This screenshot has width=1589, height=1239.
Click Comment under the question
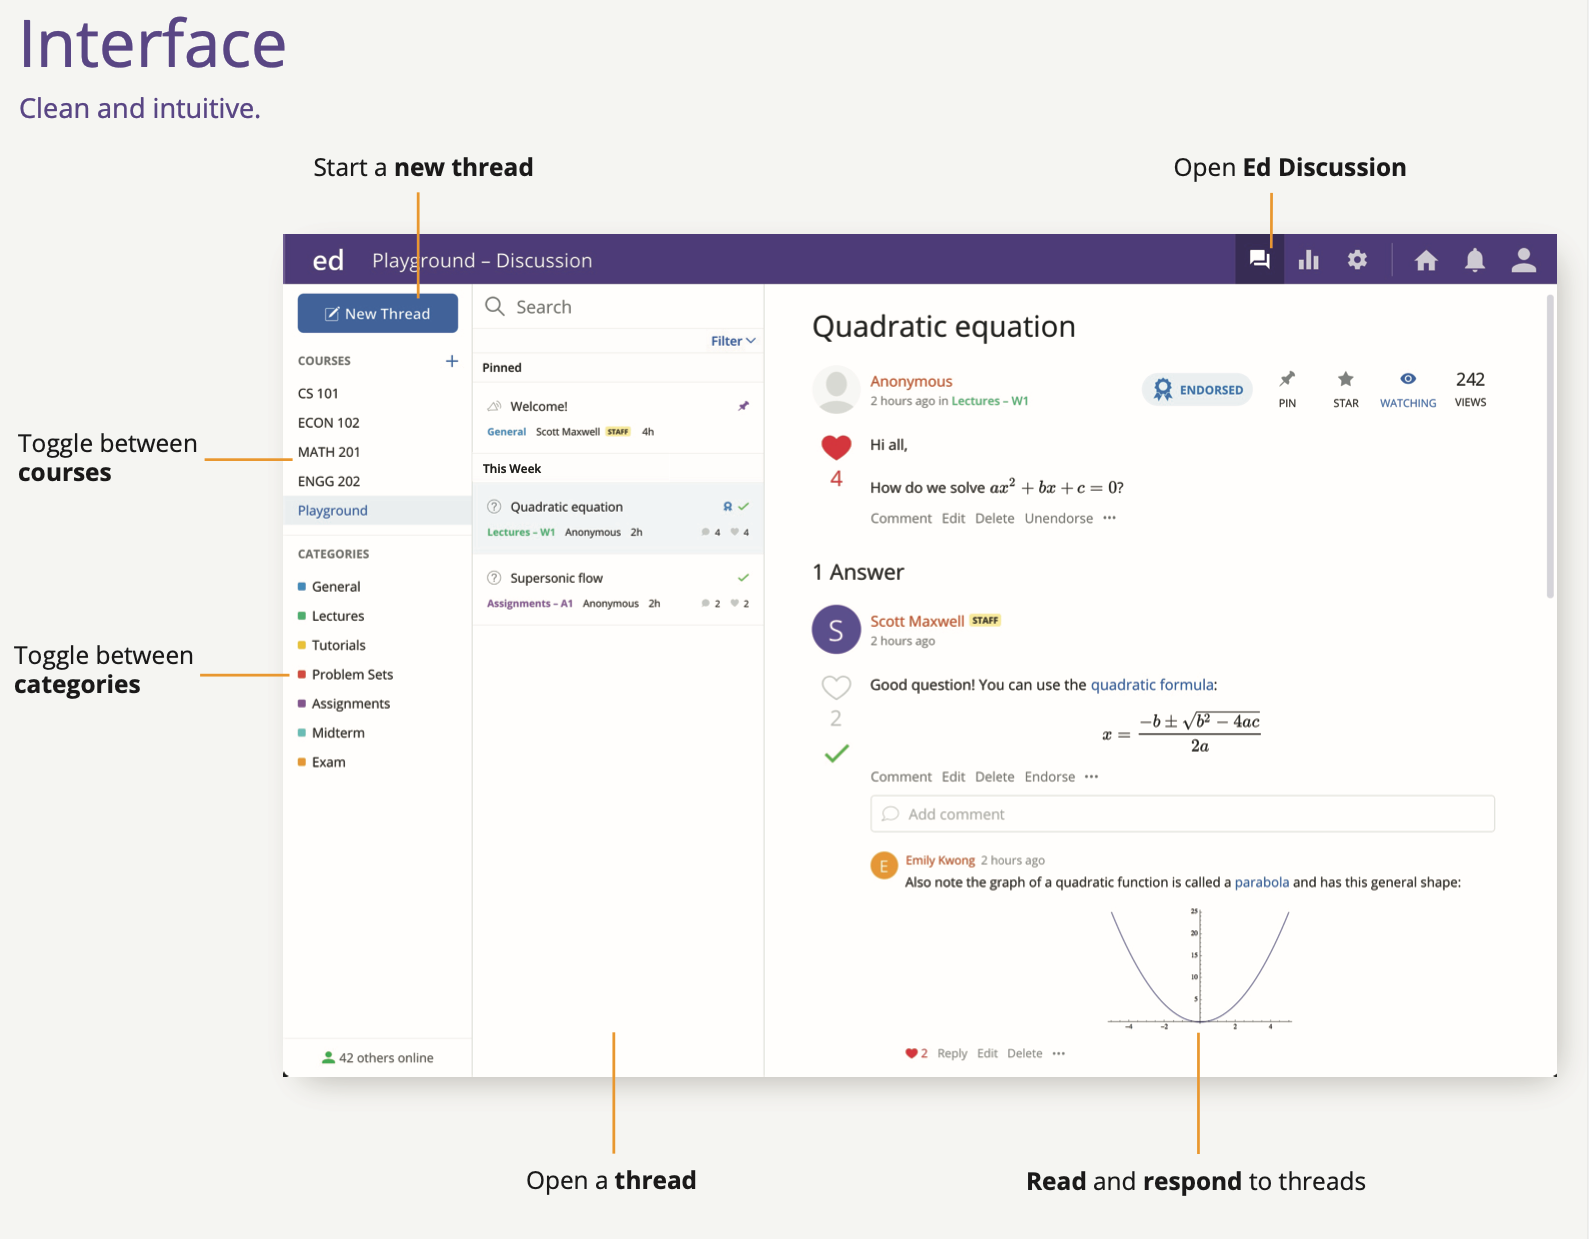(x=901, y=518)
